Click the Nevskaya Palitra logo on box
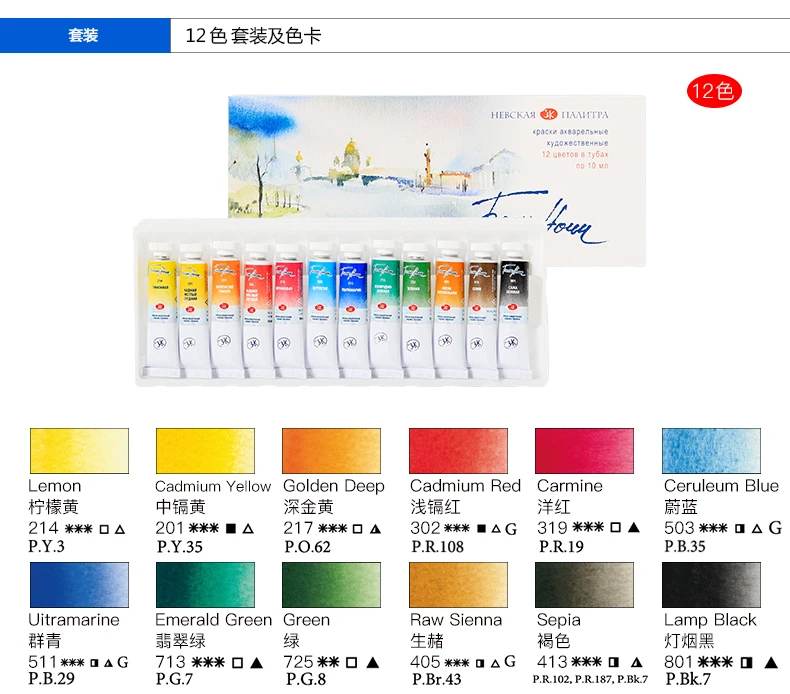790x694 pixels. coord(549,114)
